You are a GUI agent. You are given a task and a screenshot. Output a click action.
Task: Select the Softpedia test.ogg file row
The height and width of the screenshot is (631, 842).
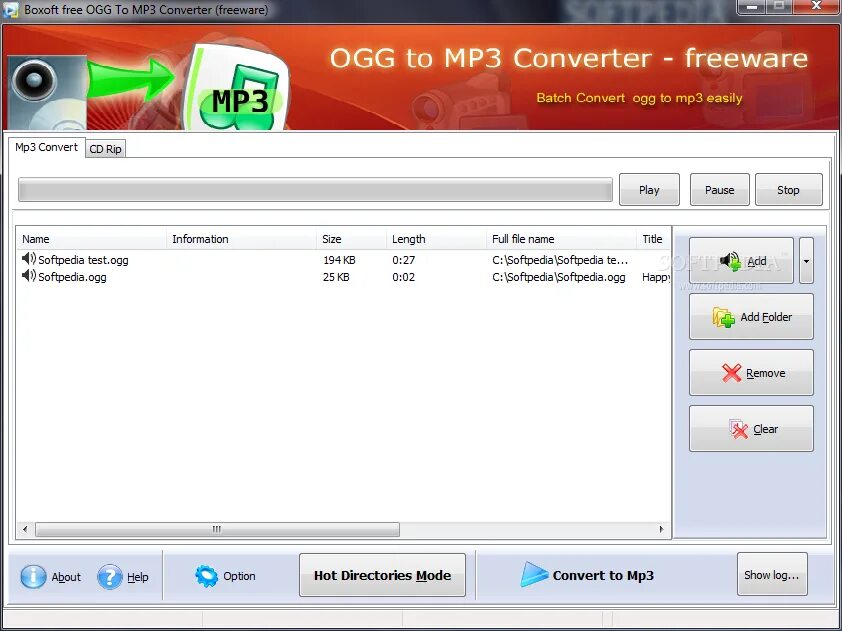tap(344, 260)
